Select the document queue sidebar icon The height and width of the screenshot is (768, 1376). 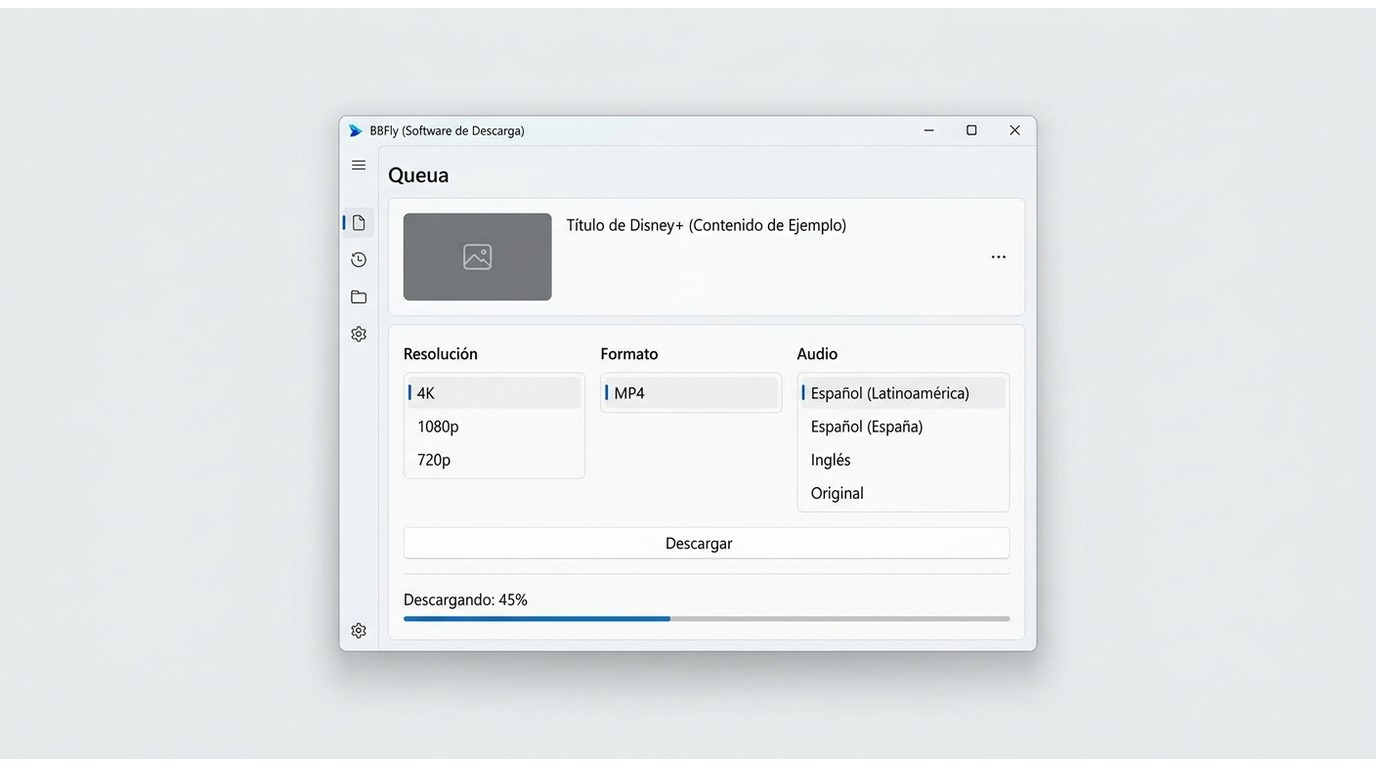click(358, 222)
